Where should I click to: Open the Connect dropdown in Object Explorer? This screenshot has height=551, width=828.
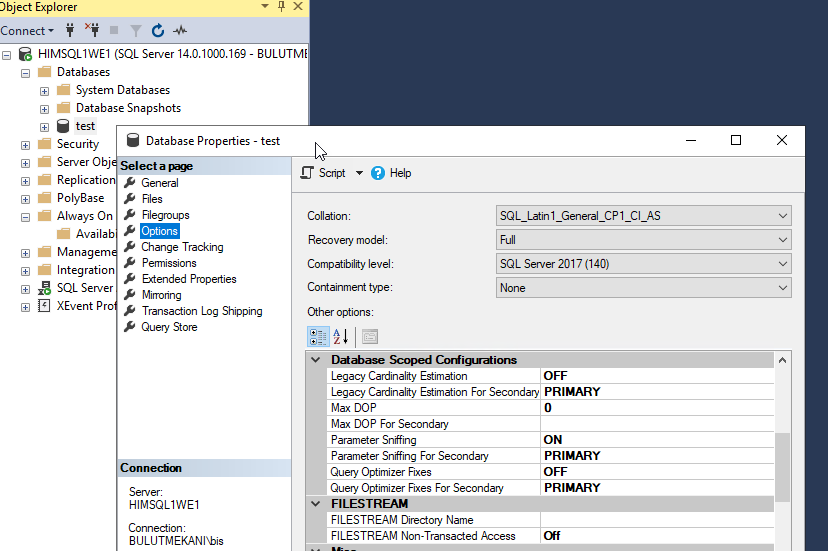[x=27, y=31]
